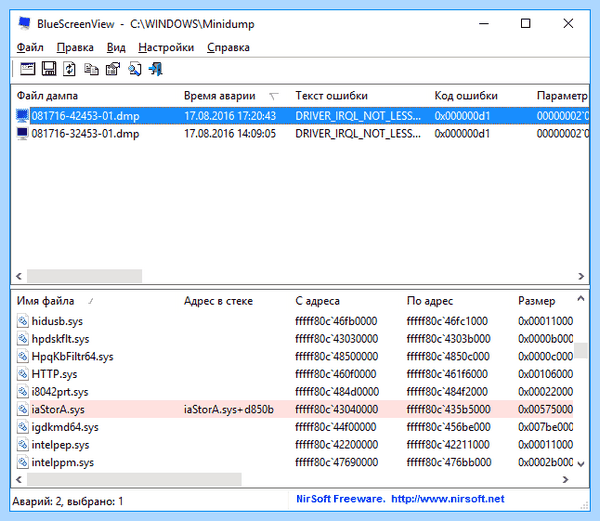Click the Find toolbar icon
Screen dimensions: 600x521
[134, 69]
